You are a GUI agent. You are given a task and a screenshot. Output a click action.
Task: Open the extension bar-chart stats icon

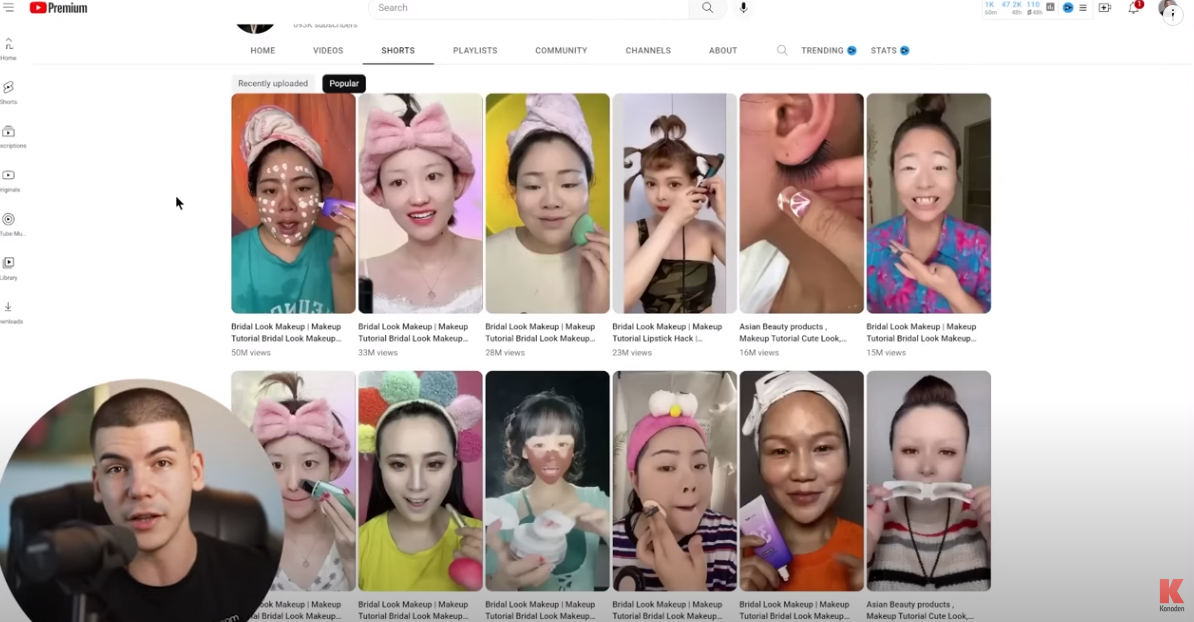(1050, 8)
